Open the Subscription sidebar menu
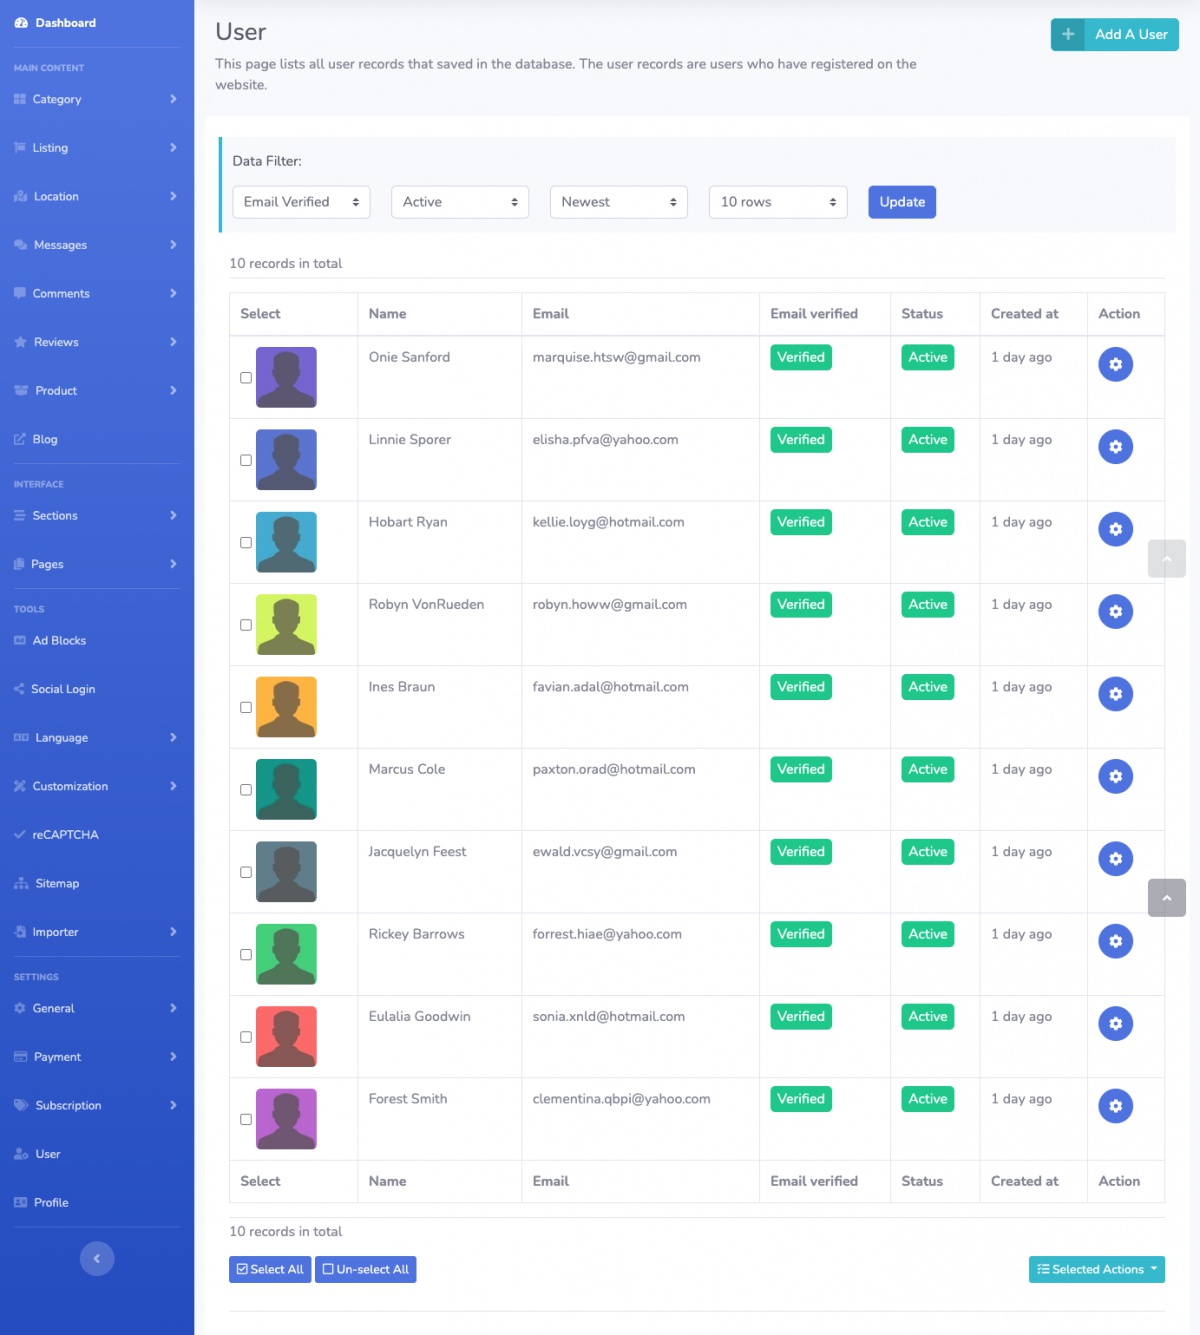Screen dimensions: 1200x1335 pos(96,1105)
